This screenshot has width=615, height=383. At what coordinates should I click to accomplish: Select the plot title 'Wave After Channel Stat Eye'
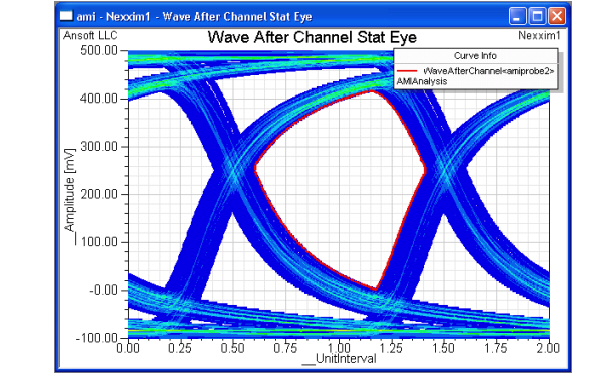(x=312, y=37)
